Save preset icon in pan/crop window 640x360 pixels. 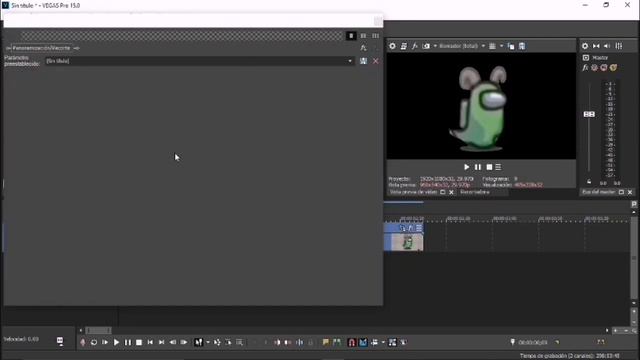[x=363, y=61]
